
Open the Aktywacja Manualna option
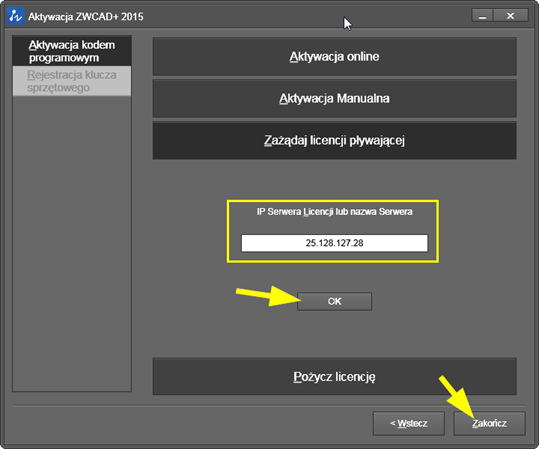[334, 98]
